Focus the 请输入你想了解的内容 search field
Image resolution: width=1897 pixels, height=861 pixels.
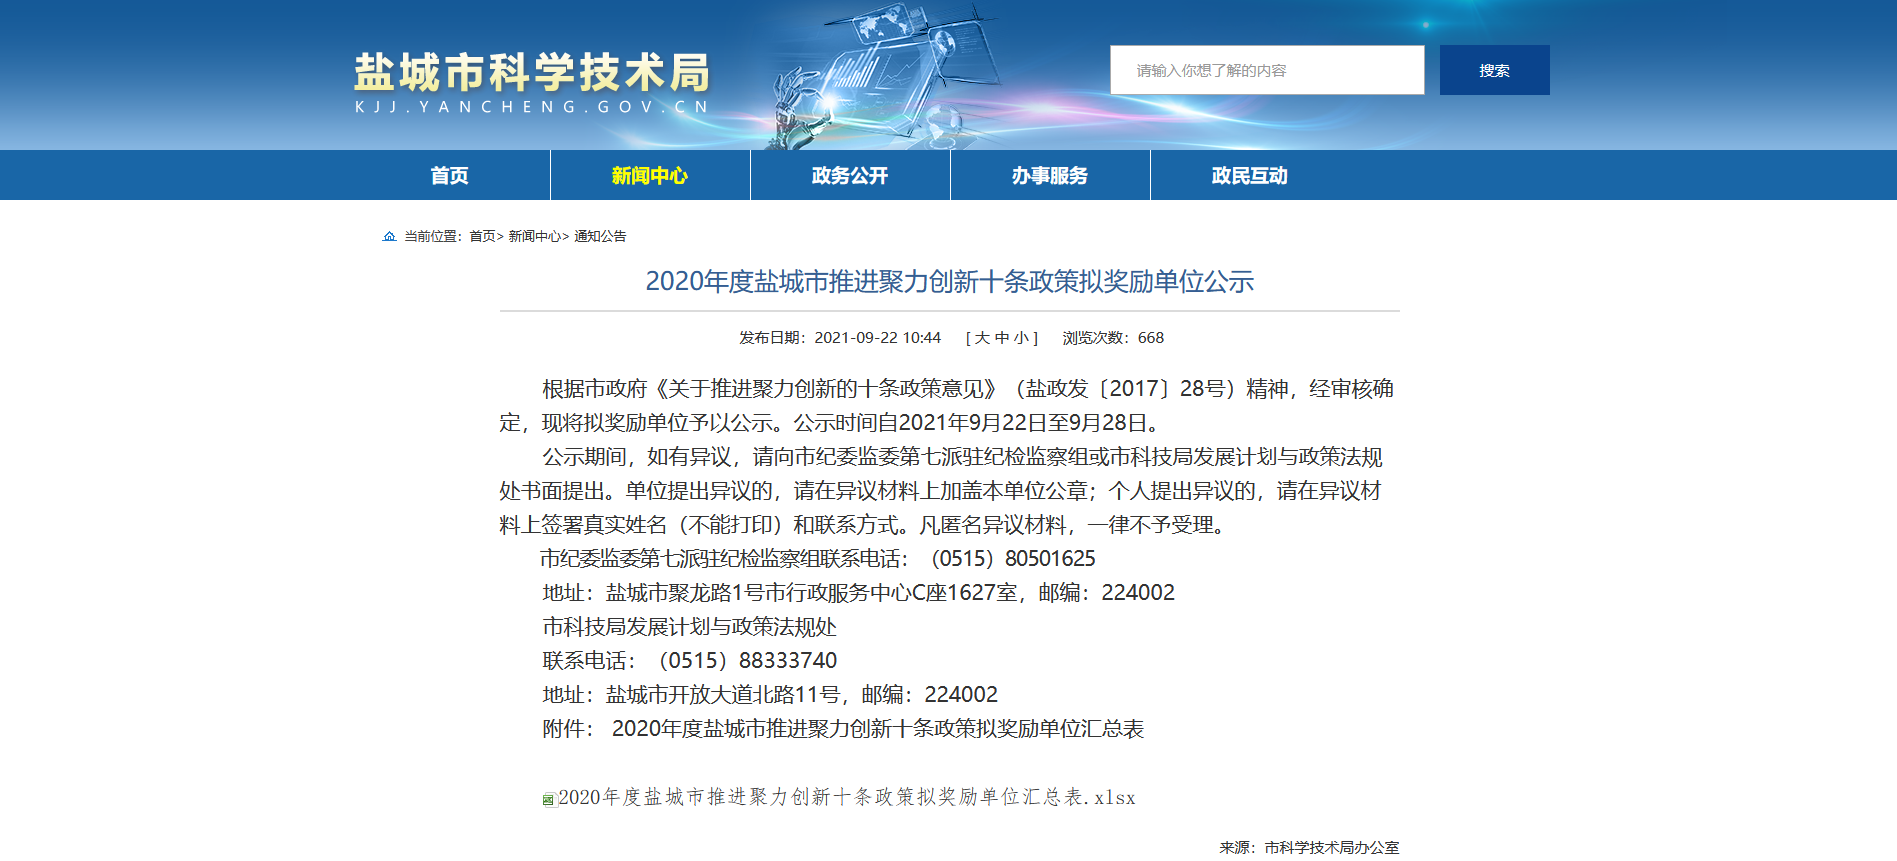tap(1266, 71)
